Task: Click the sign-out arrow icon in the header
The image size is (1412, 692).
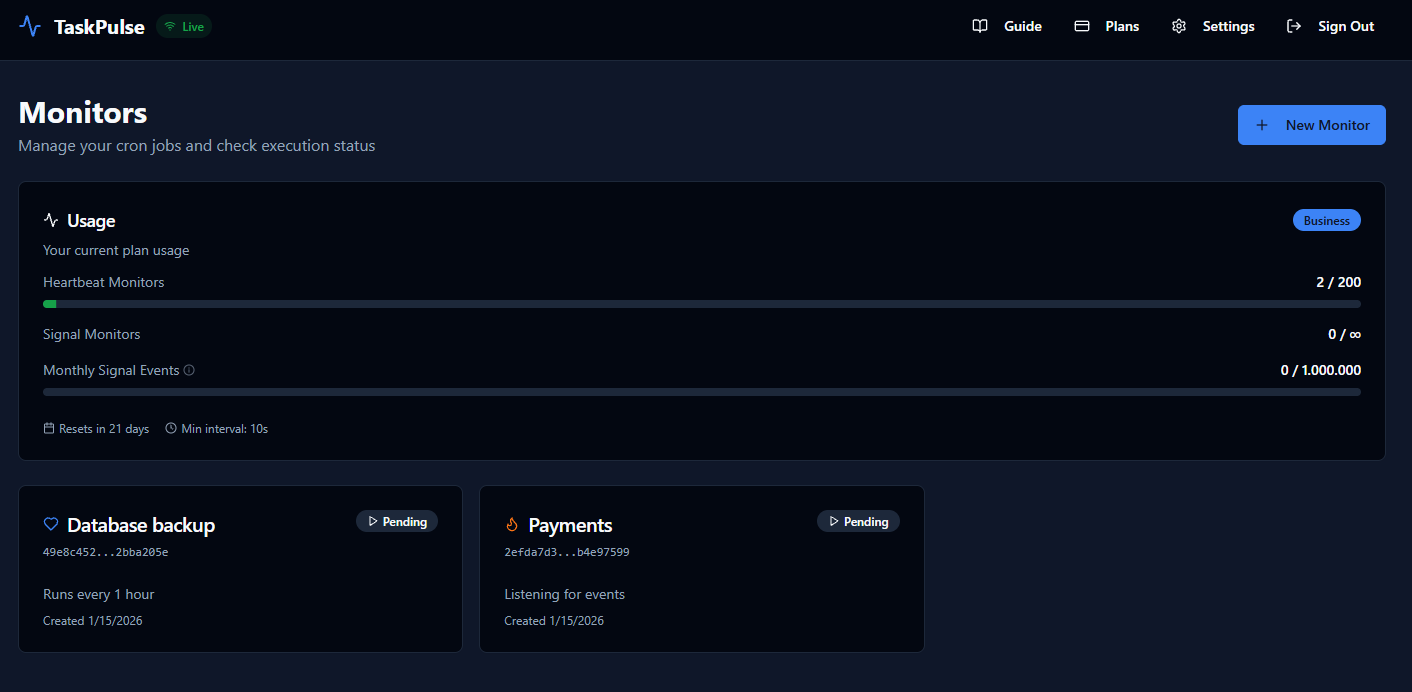Action: click(1294, 26)
